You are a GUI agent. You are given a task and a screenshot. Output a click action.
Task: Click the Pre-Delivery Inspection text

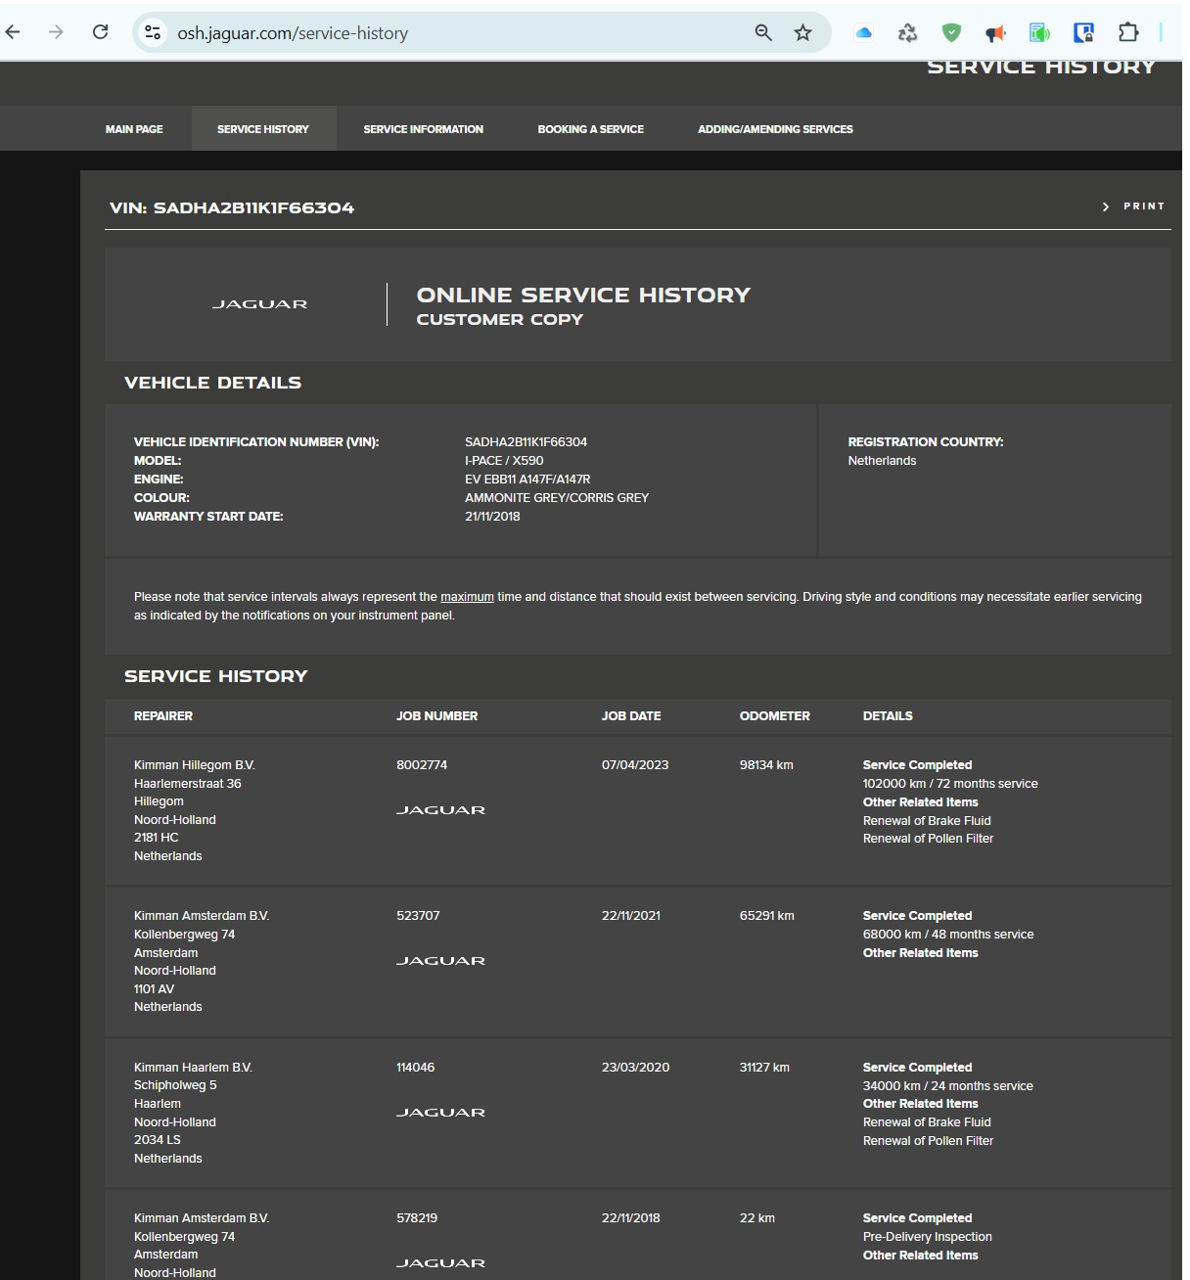coord(927,1237)
